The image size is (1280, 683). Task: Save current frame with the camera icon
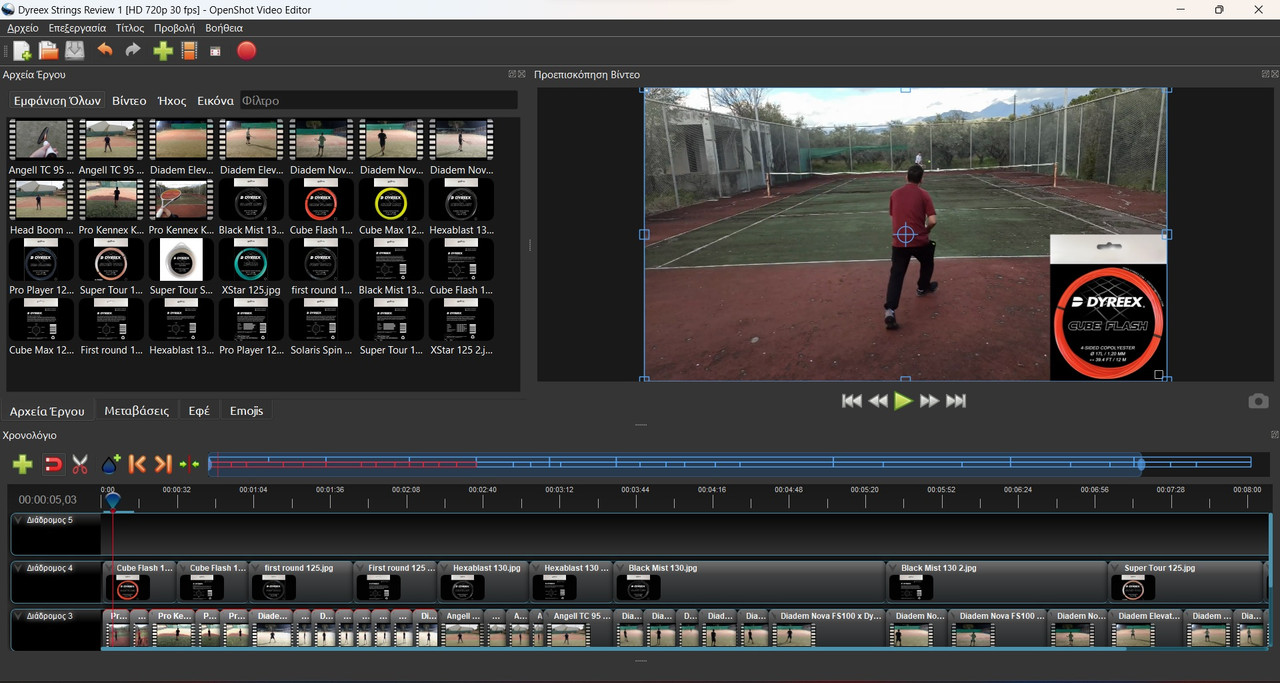coord(1259,401)
